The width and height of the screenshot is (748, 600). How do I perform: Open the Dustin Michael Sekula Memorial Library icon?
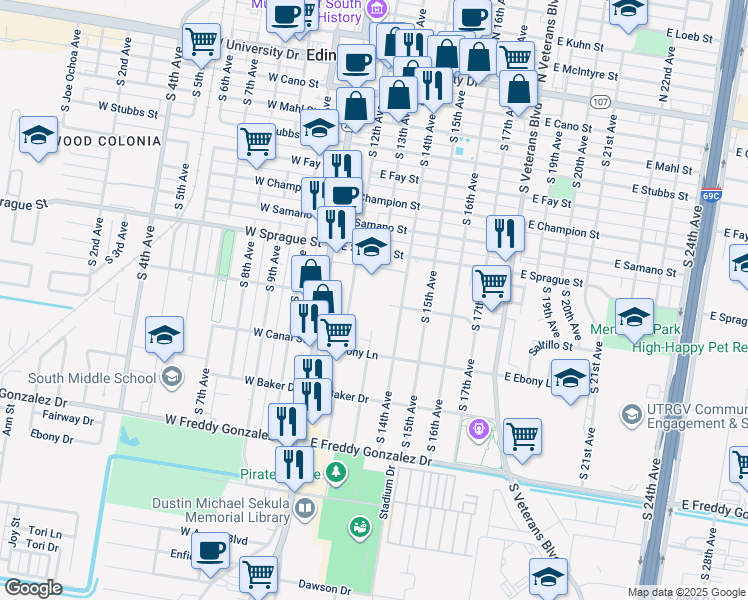(x=305, y=510)
